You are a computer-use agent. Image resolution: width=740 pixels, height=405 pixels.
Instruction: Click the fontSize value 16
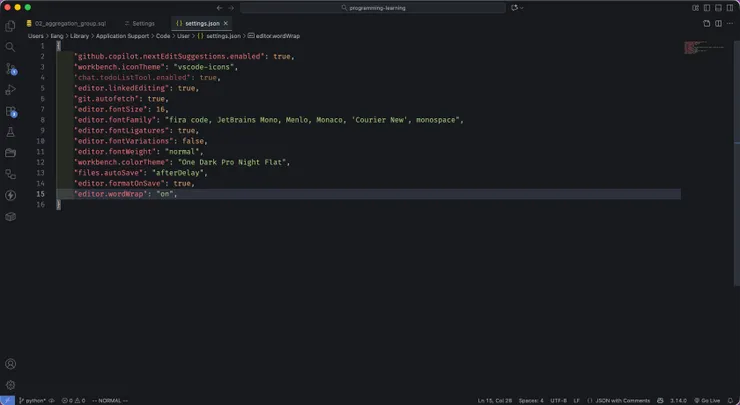tap(160, 110)
